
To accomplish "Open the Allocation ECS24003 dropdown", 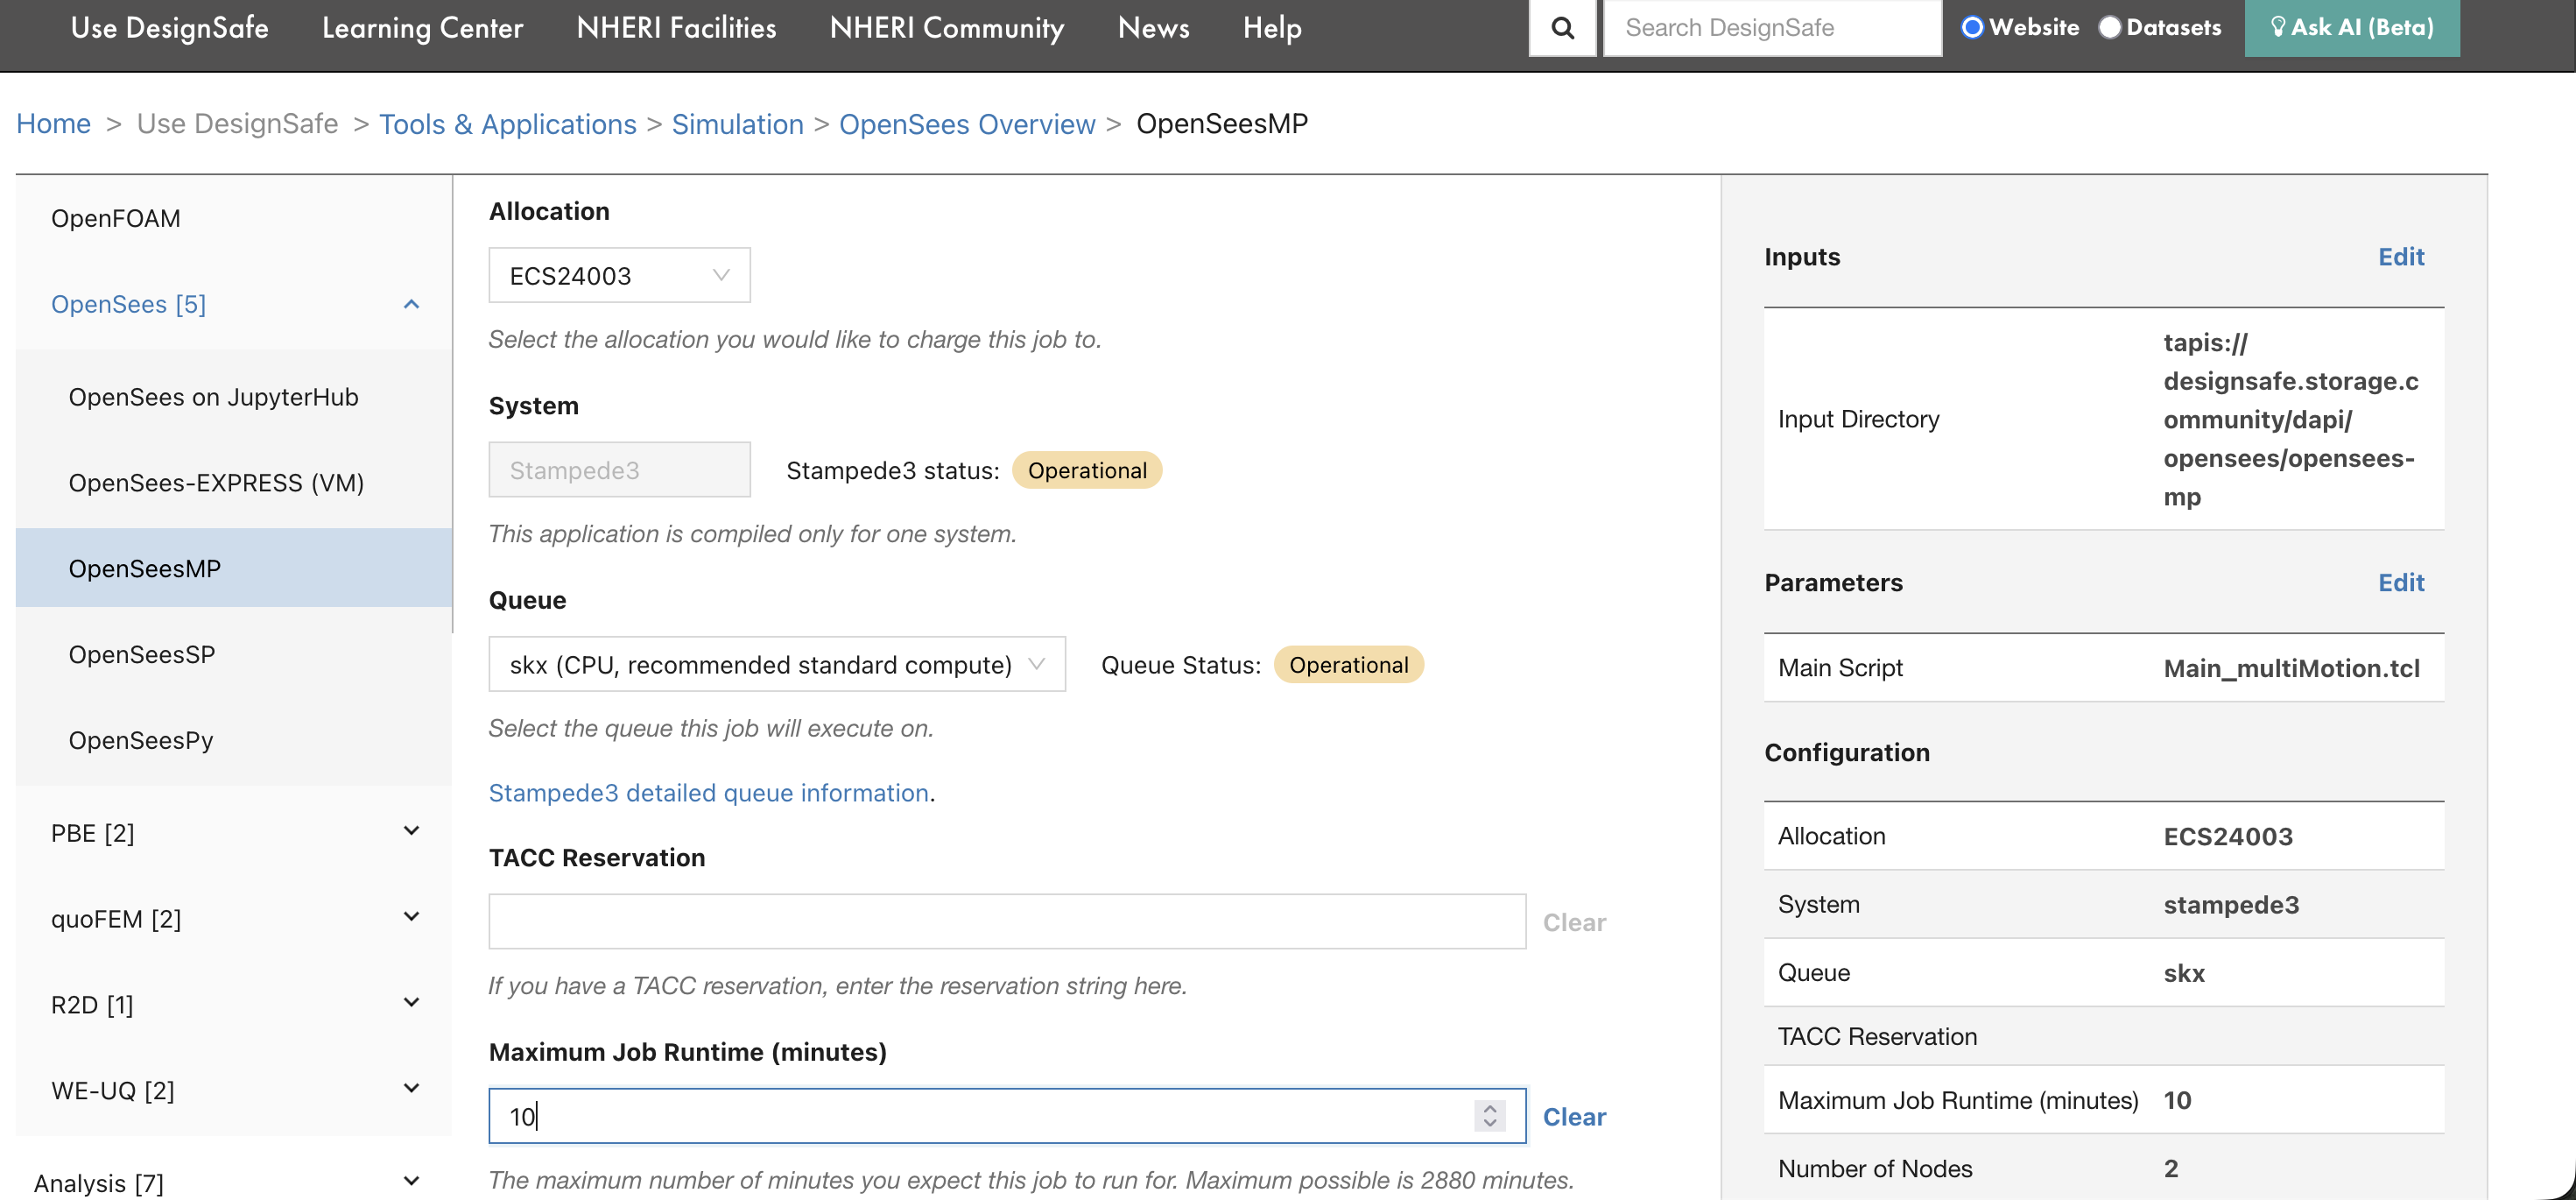I will (619, 275).
